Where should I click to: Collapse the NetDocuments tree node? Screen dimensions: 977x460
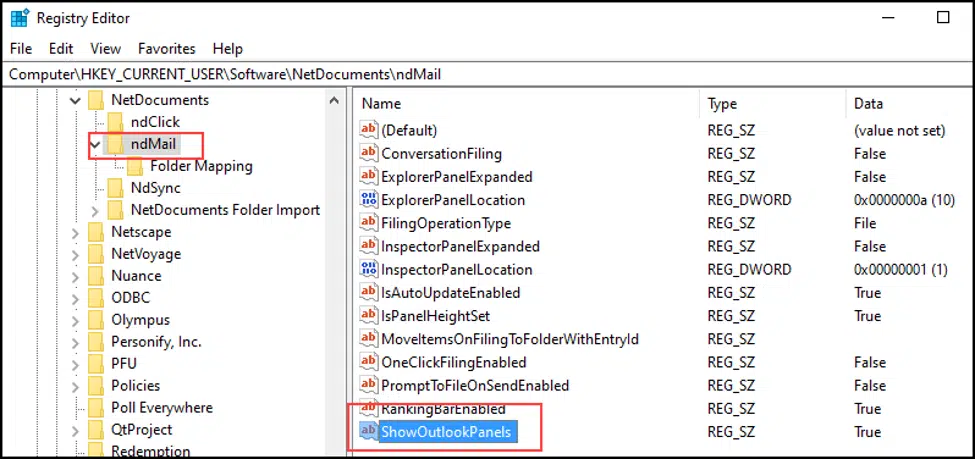pyautogui.click(x=75, y=100)
